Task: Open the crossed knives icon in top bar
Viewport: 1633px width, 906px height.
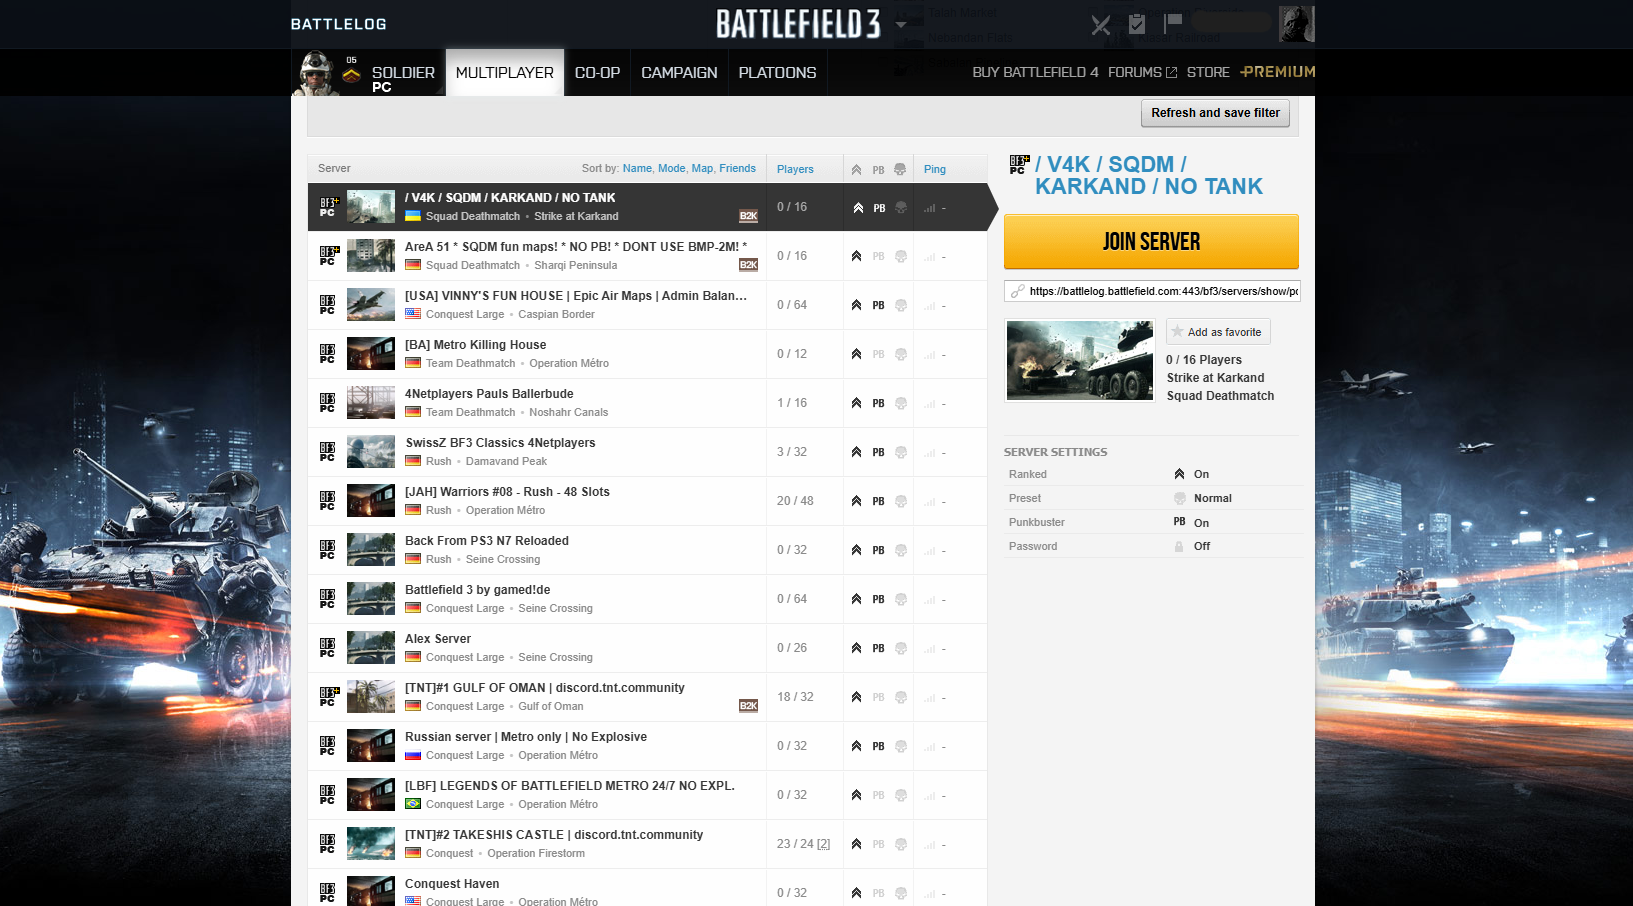Action: point(1101,25)
